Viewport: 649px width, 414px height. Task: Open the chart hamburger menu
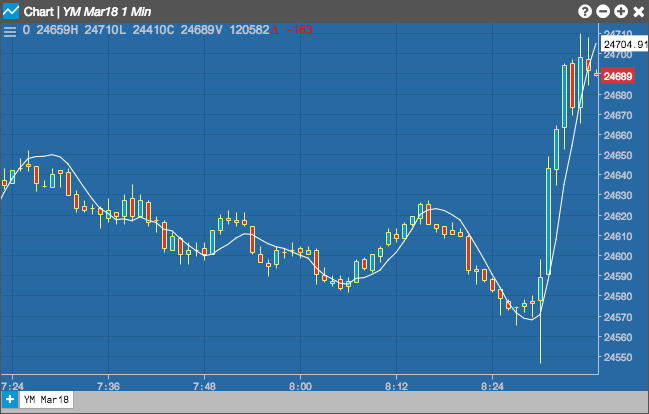(x=10, y=30)
